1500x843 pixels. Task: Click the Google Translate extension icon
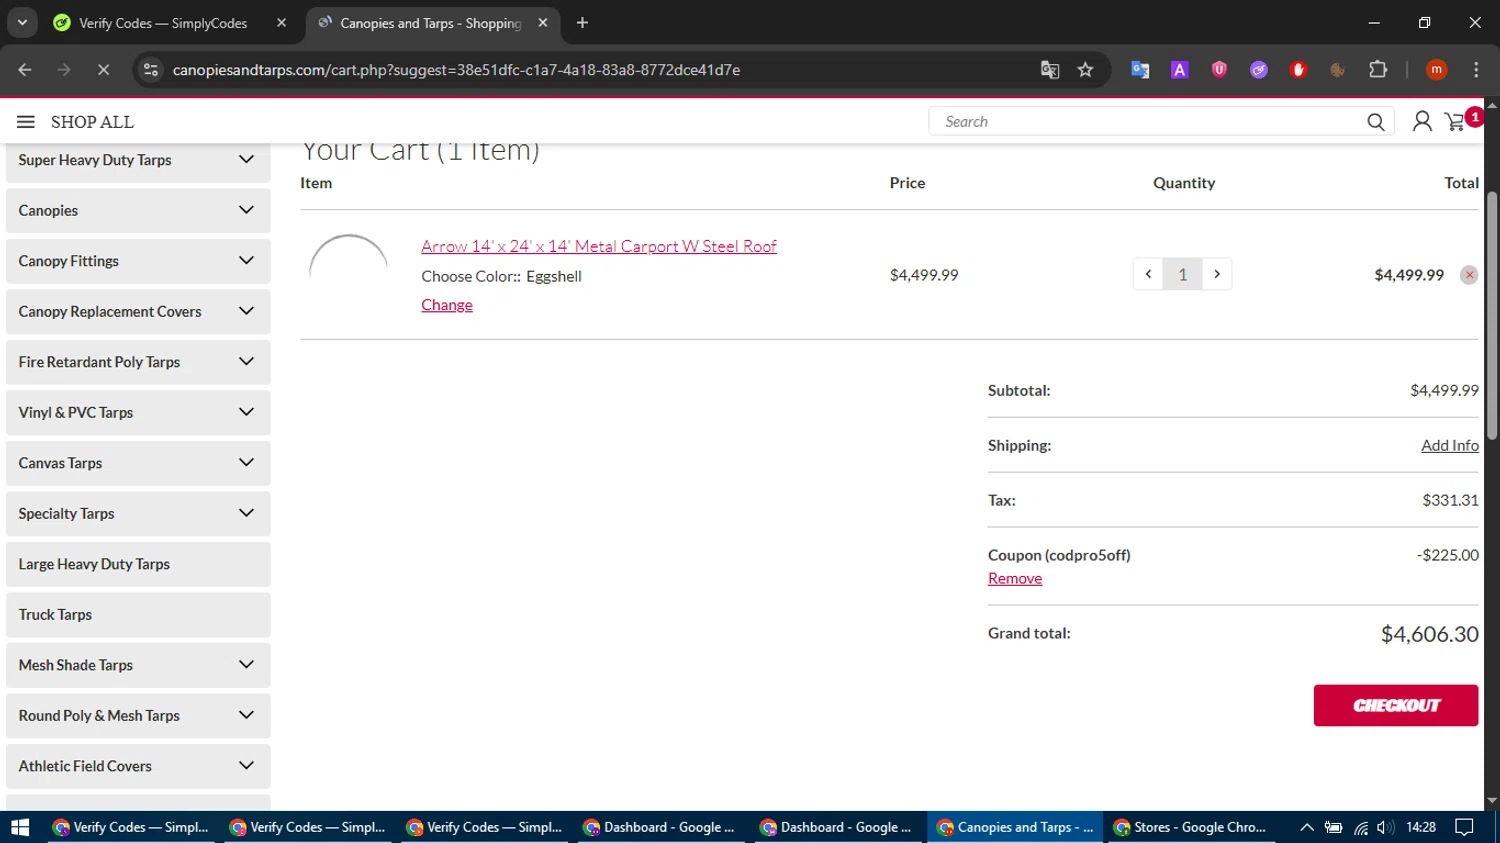tap(1140, 70)
